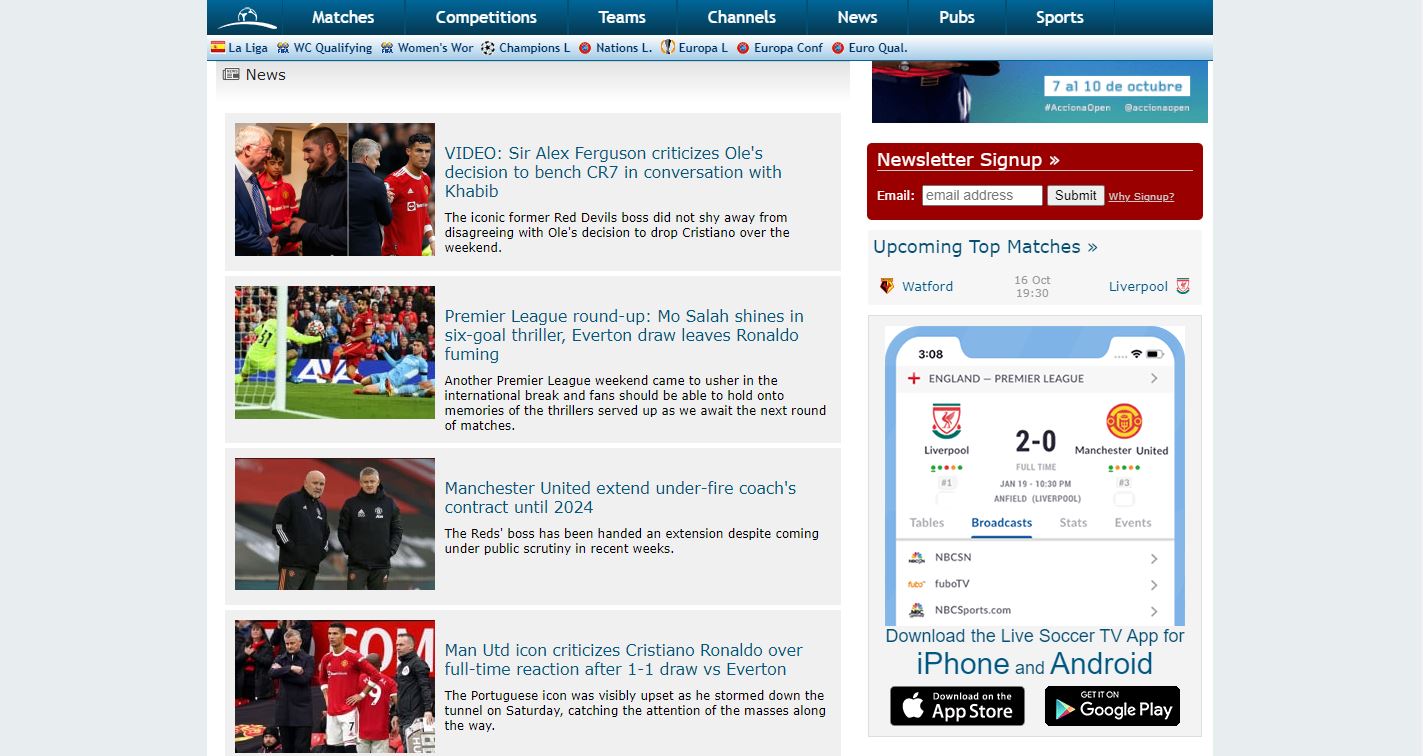Click the UEFA icon beside Nations L.

(585, 48)
